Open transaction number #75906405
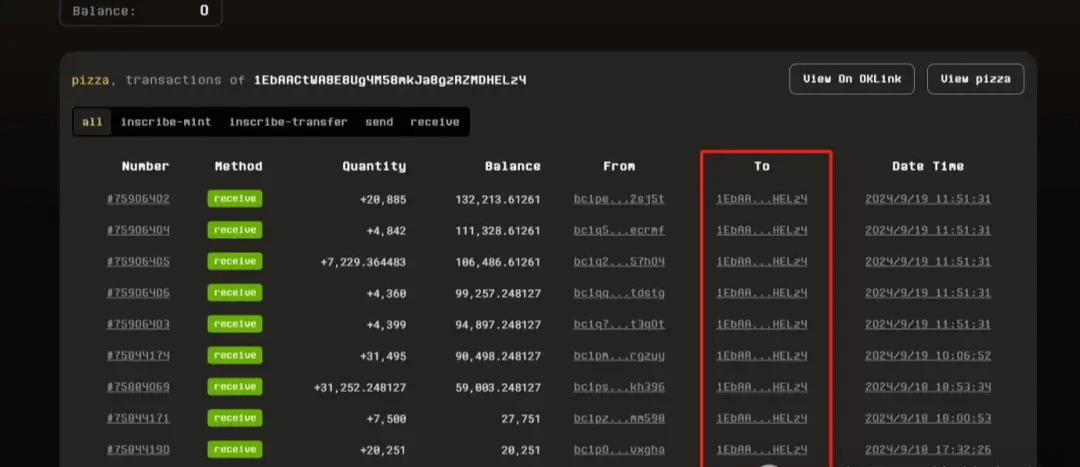This screenshot has width=1080, height=467. (x=138, y=262)
